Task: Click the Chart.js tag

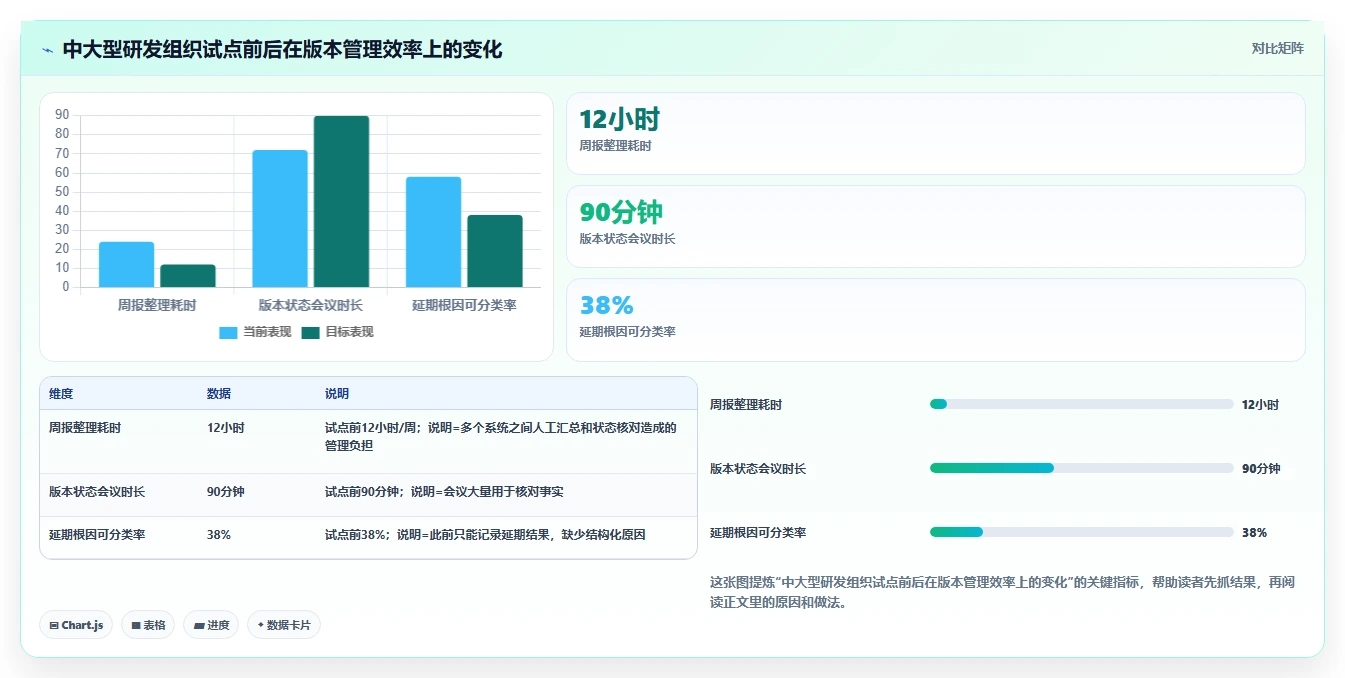Action: 76,625
